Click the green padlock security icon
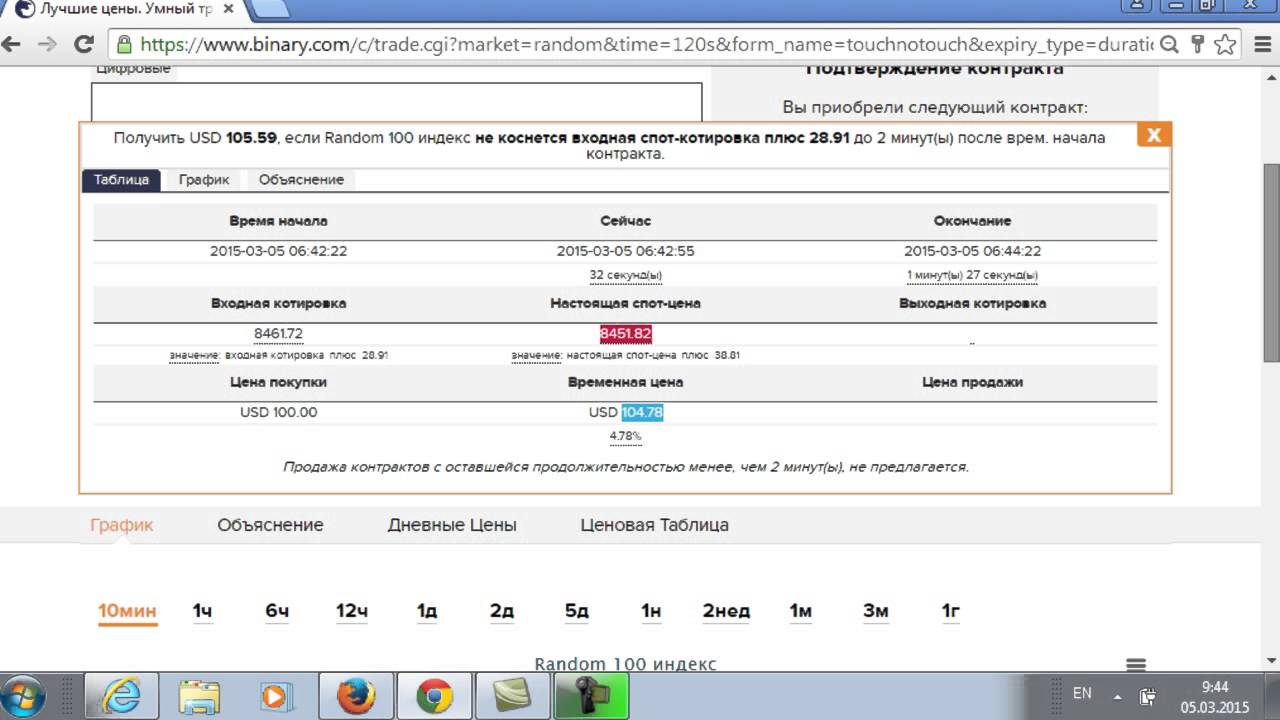 coord(124,44)
